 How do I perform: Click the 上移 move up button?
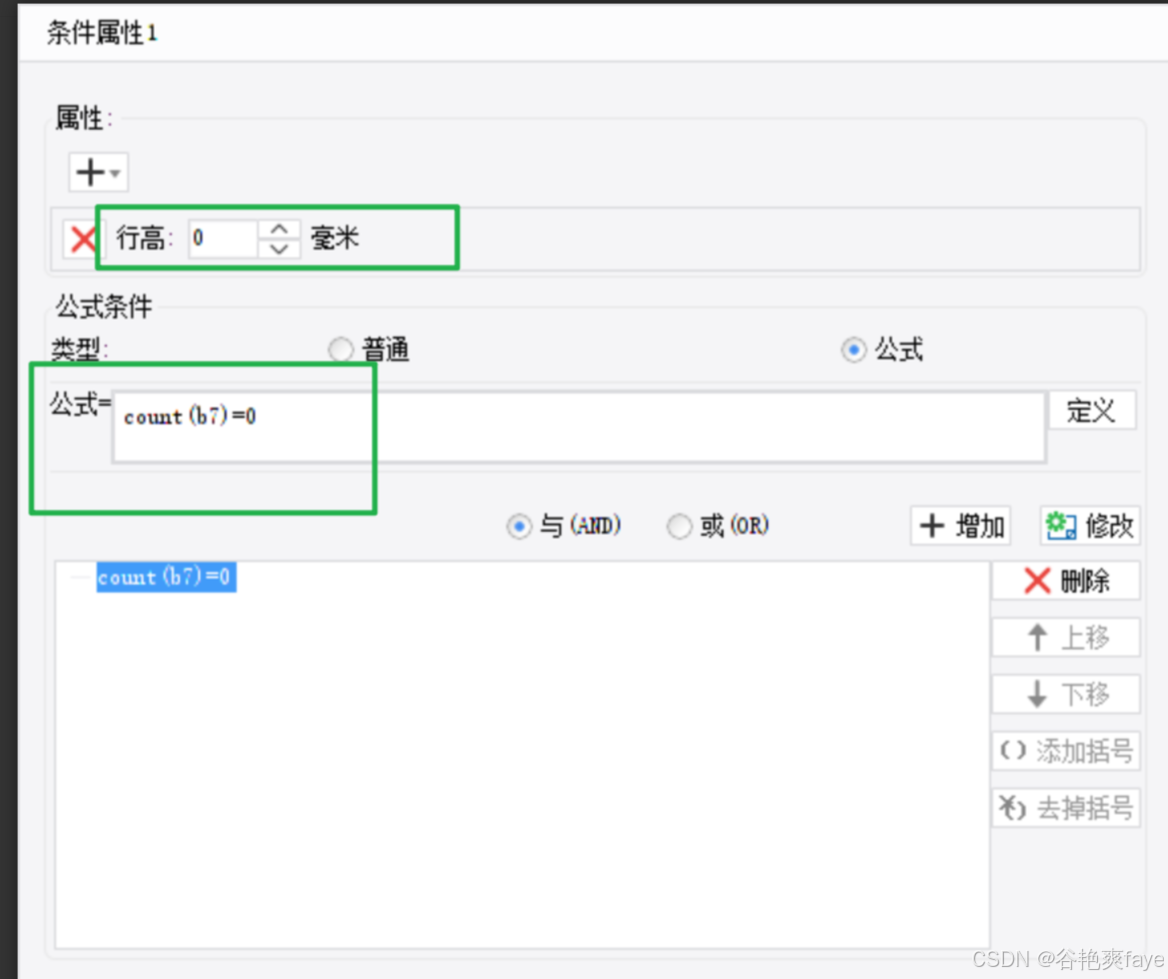[1066, 638]
